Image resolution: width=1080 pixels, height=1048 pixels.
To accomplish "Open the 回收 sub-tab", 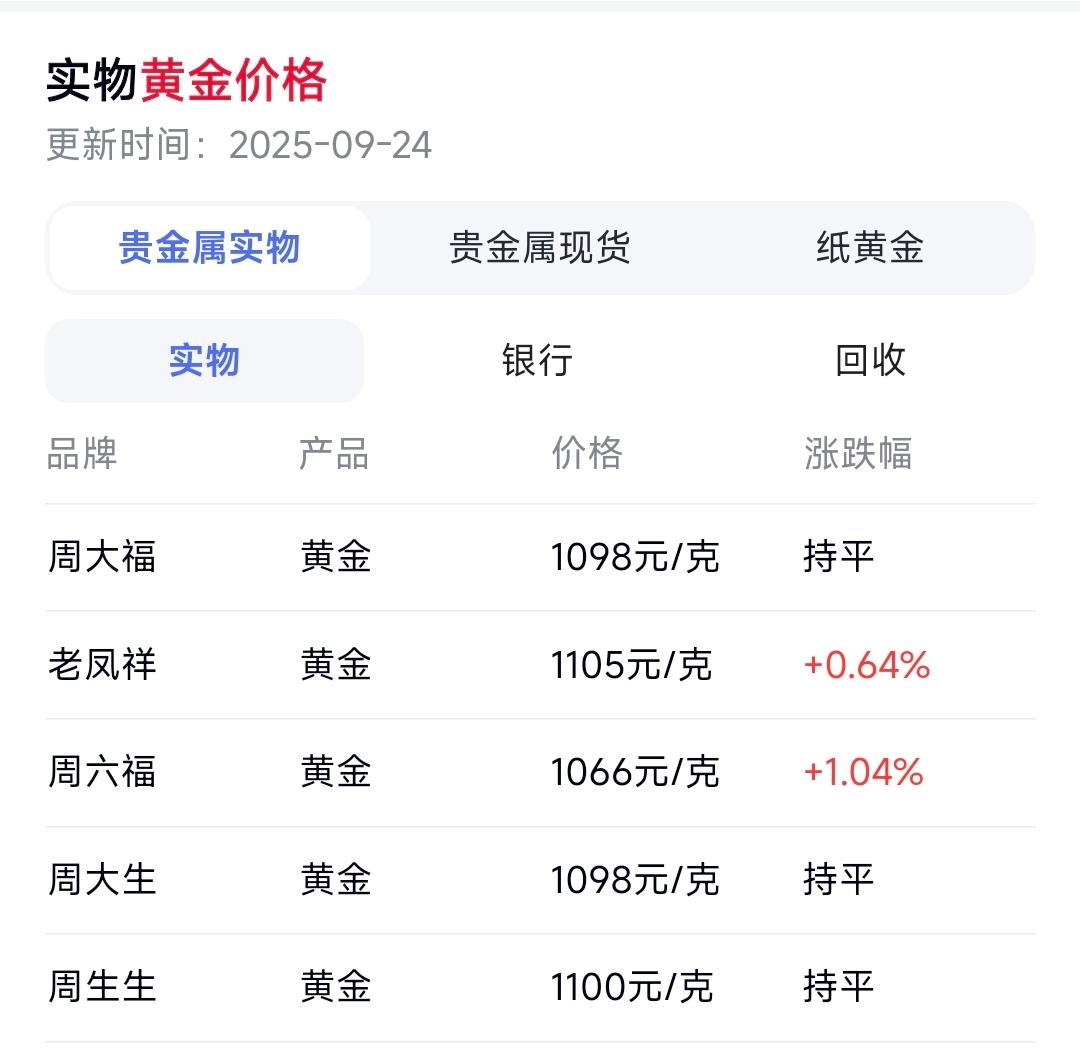I will click(871, 361).
